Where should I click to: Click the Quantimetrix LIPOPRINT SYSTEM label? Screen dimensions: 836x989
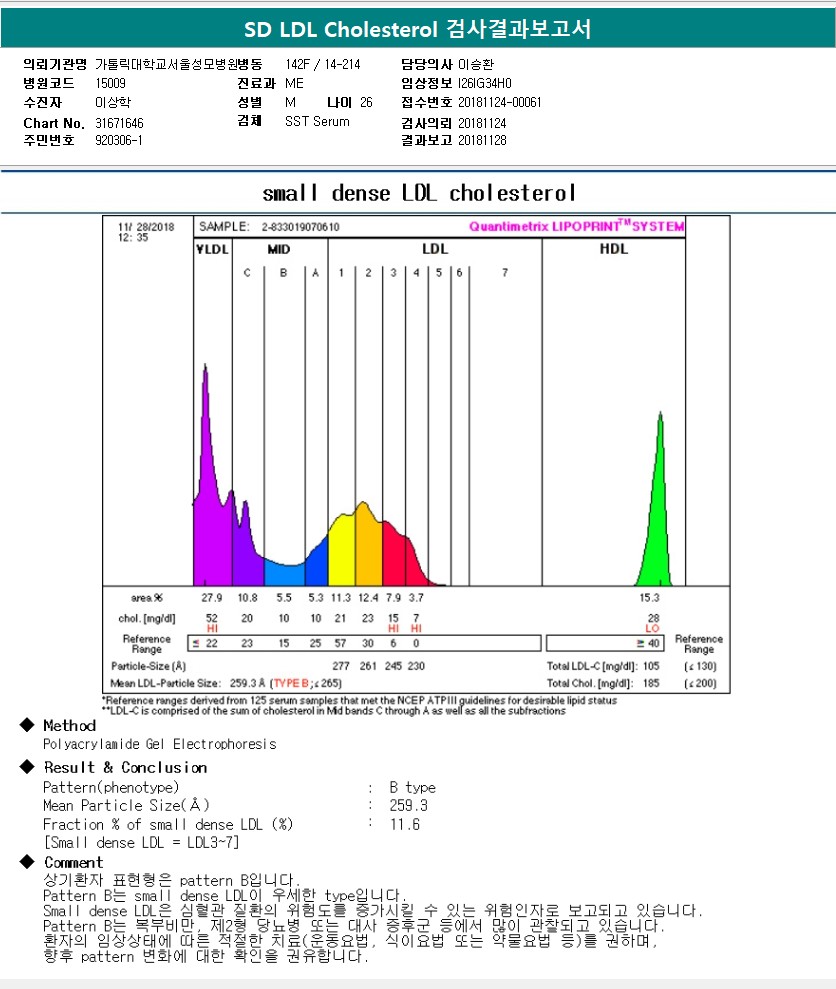576,226
